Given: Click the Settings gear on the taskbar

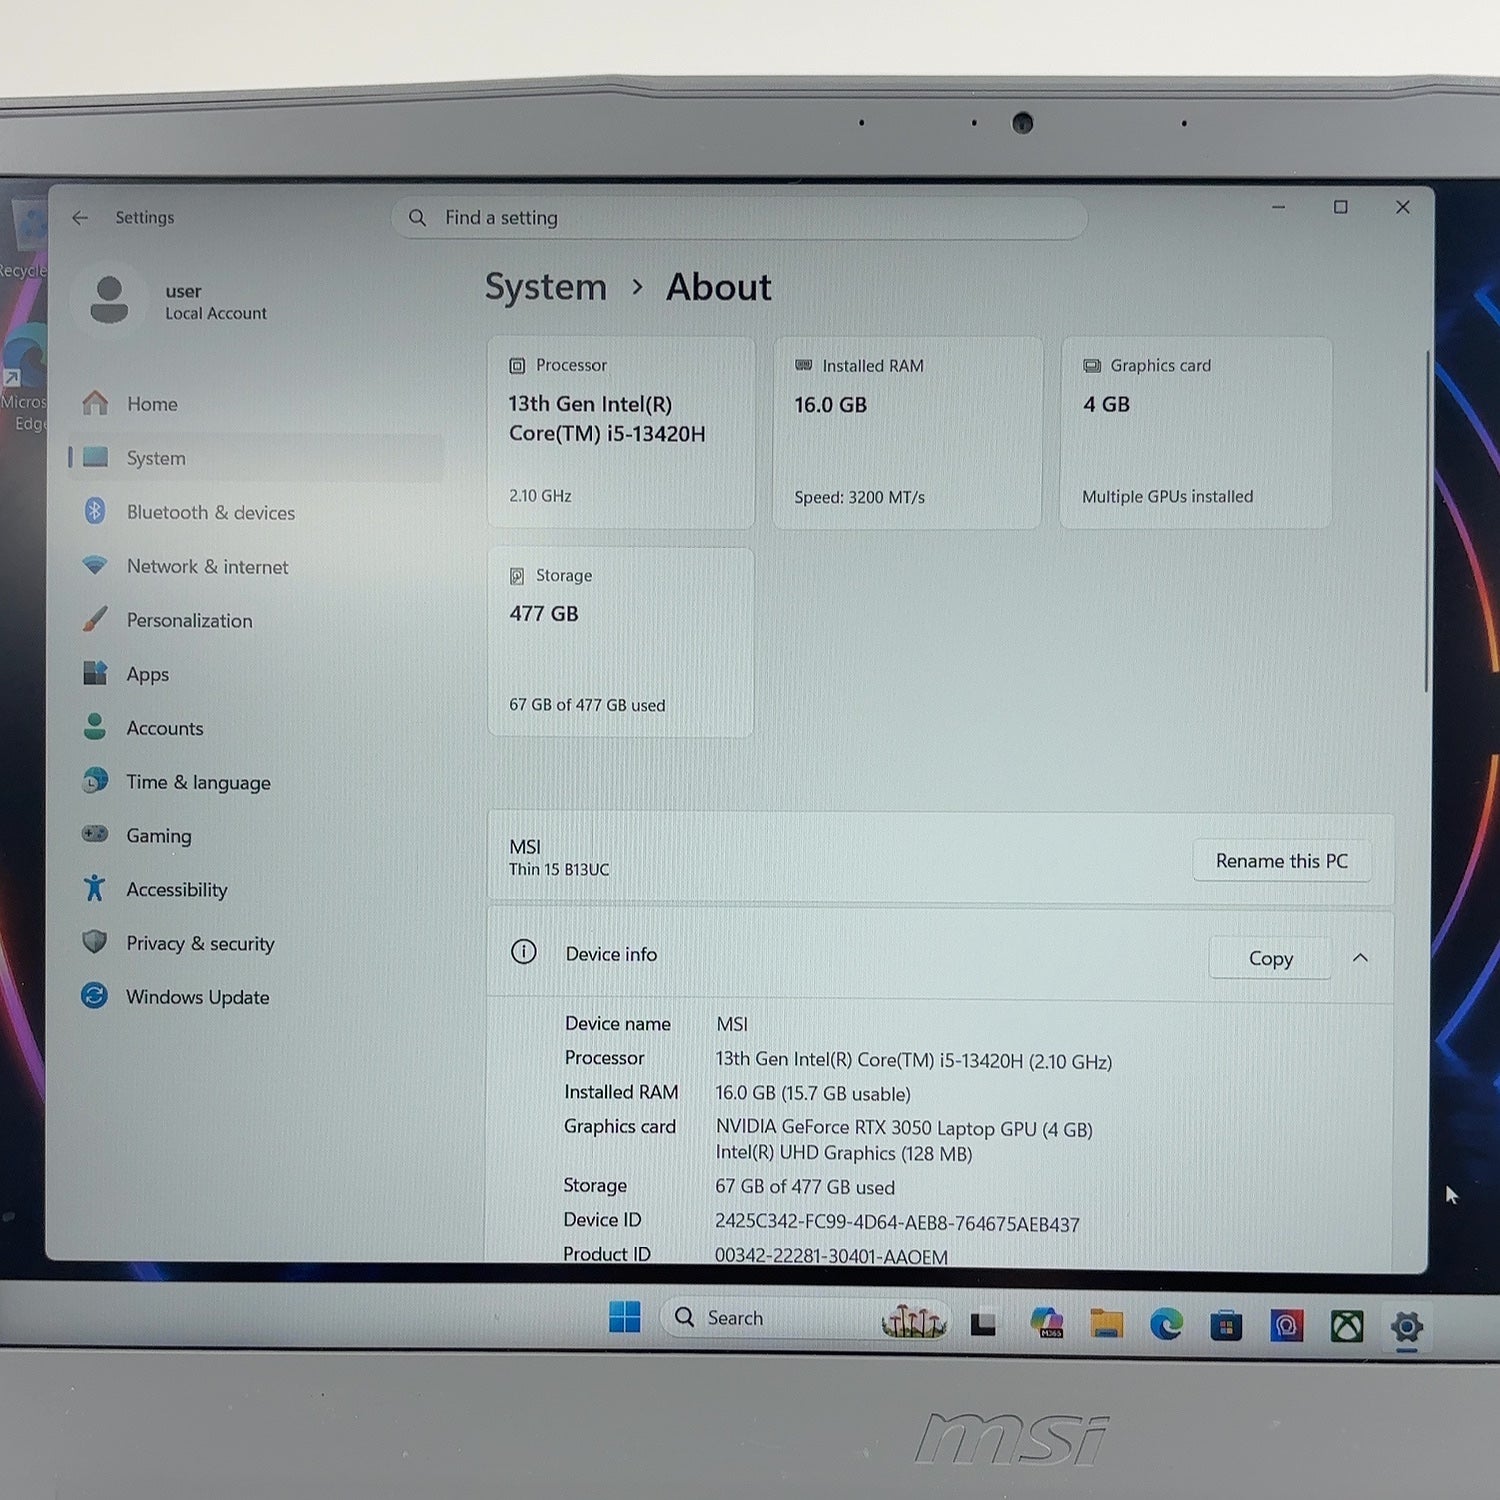Looking at the screenshot, I should (1407, 1328).
